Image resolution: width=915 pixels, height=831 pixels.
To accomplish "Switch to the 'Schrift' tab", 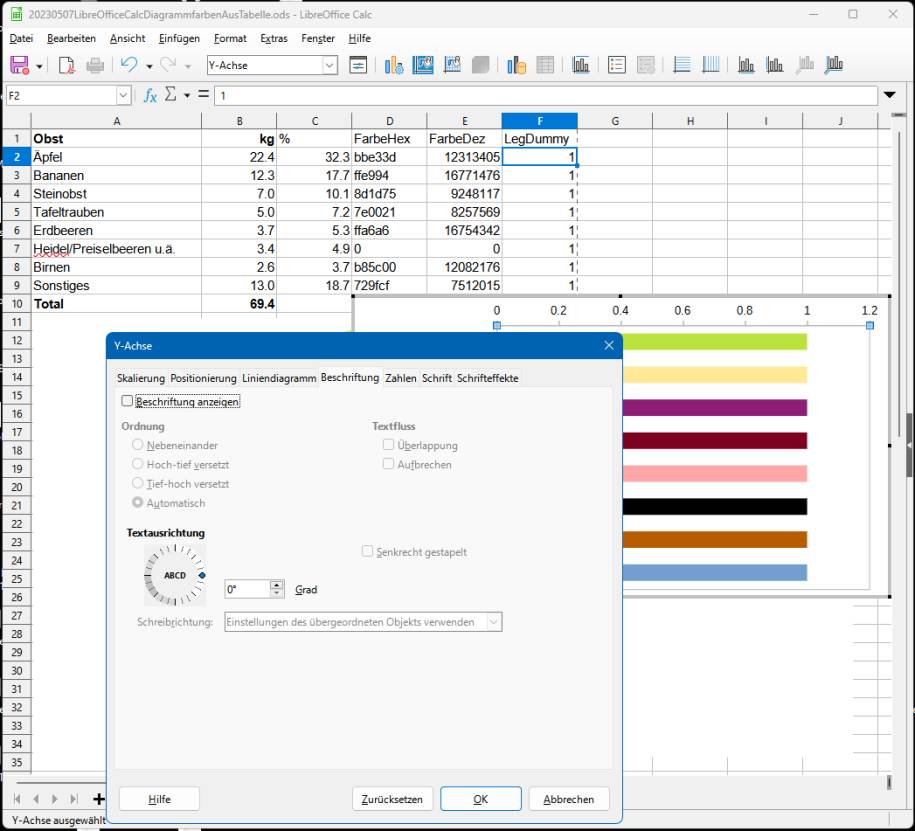I will click(436, 378).
